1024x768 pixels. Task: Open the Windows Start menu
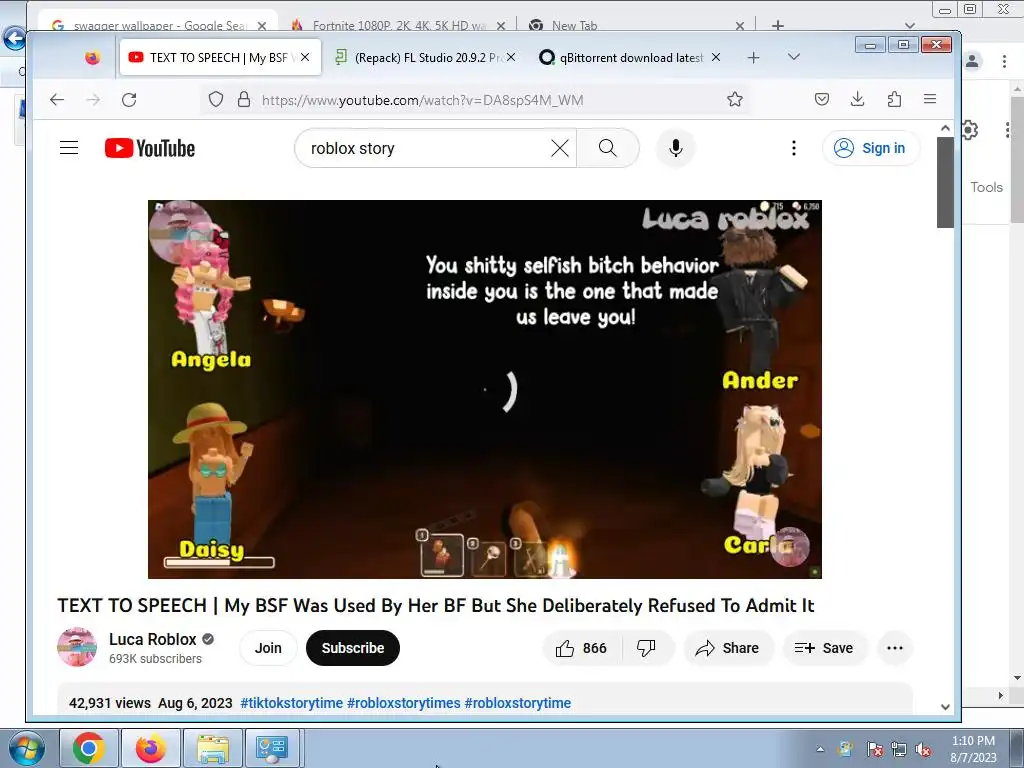[26, 749]
